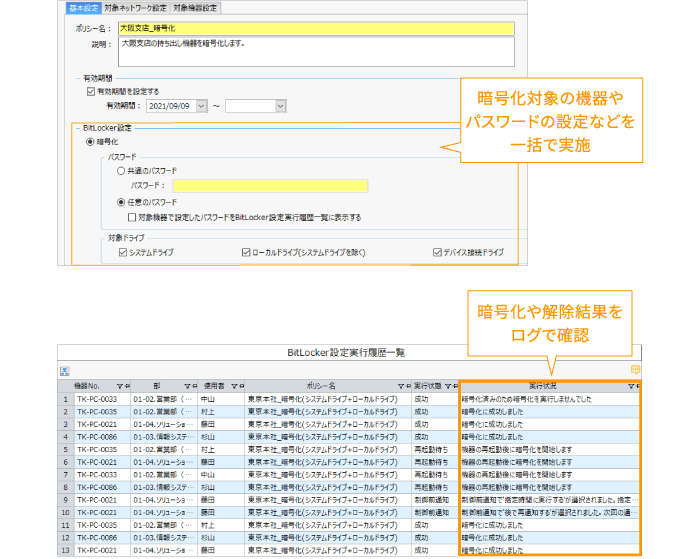Open the filter icon in 実行状態 column header
Image resolution: width=700 pixels, height=559 pixels.
pos(448,386)
